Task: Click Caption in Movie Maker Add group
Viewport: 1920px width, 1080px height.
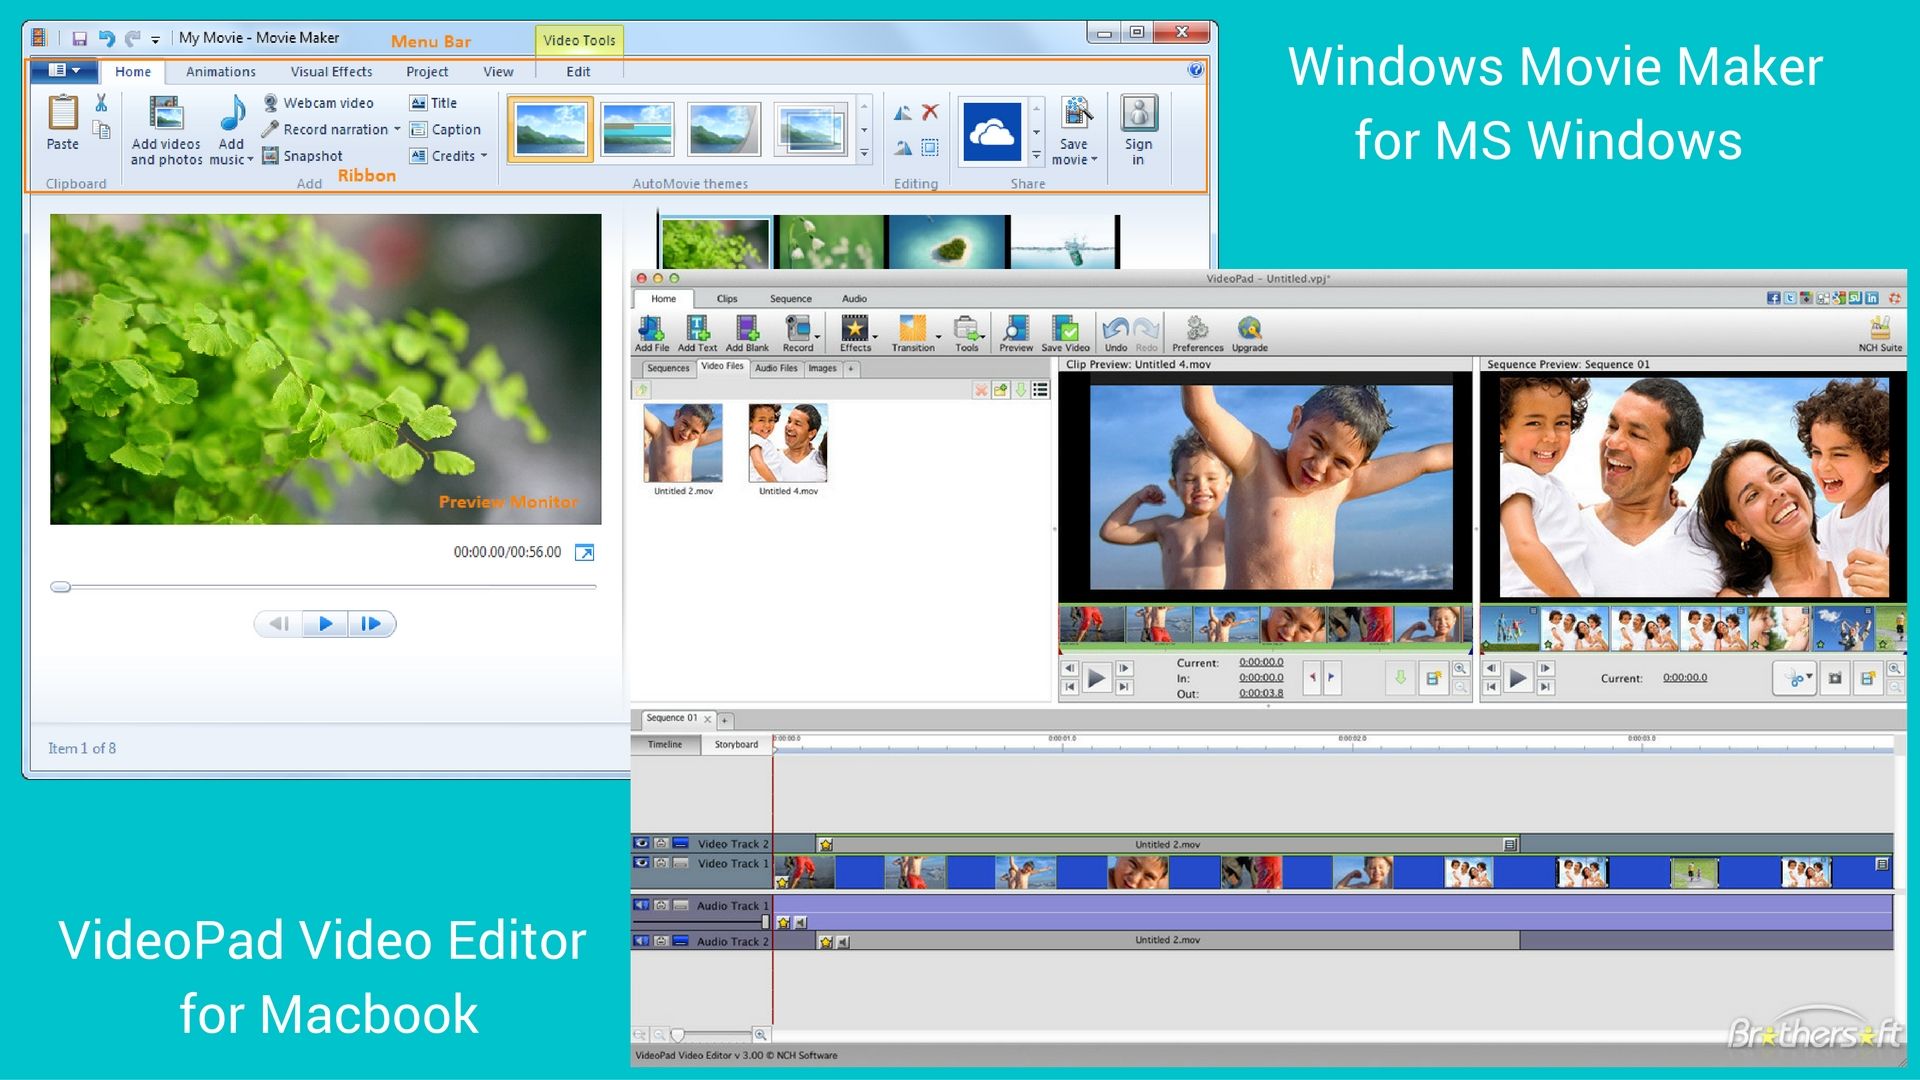Action: click(x=445, y=129)
